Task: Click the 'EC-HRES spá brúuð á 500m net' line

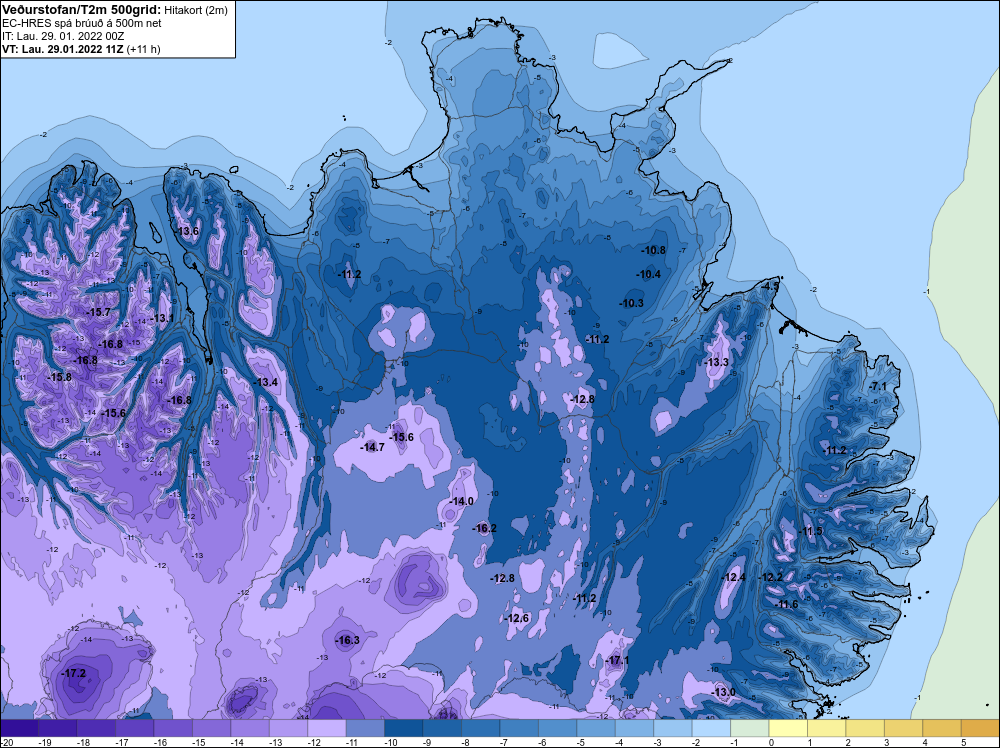Action: click(x=82, y=23)
